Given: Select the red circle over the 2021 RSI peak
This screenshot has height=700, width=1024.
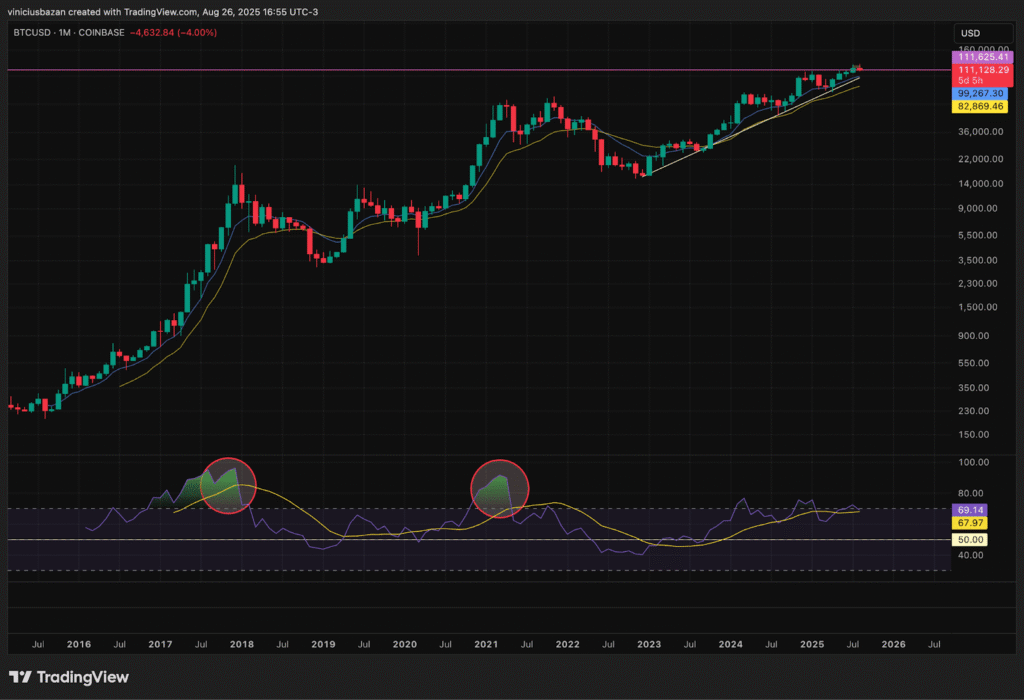Looking at the screenshot, I should [499, 488].
